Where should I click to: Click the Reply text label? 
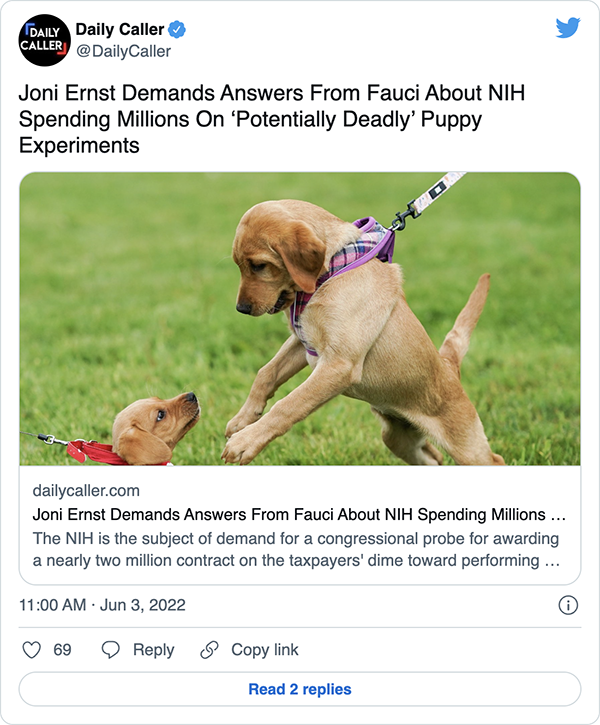pos(153,650)
